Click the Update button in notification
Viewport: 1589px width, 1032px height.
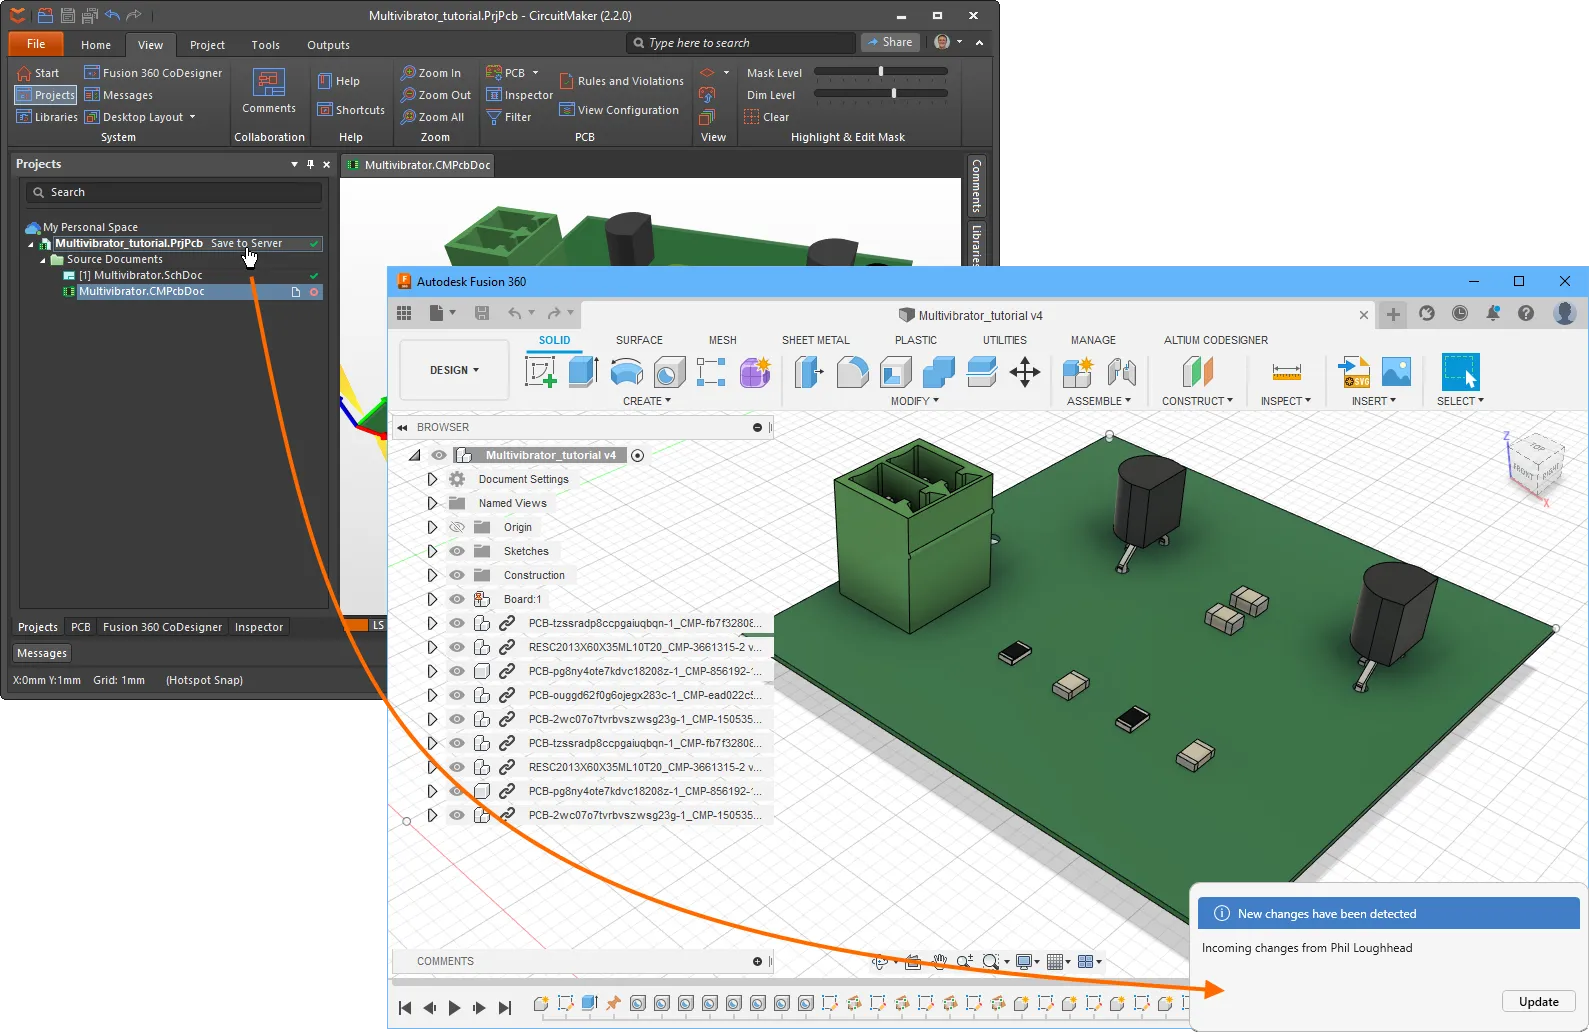coord(1538,1002)
